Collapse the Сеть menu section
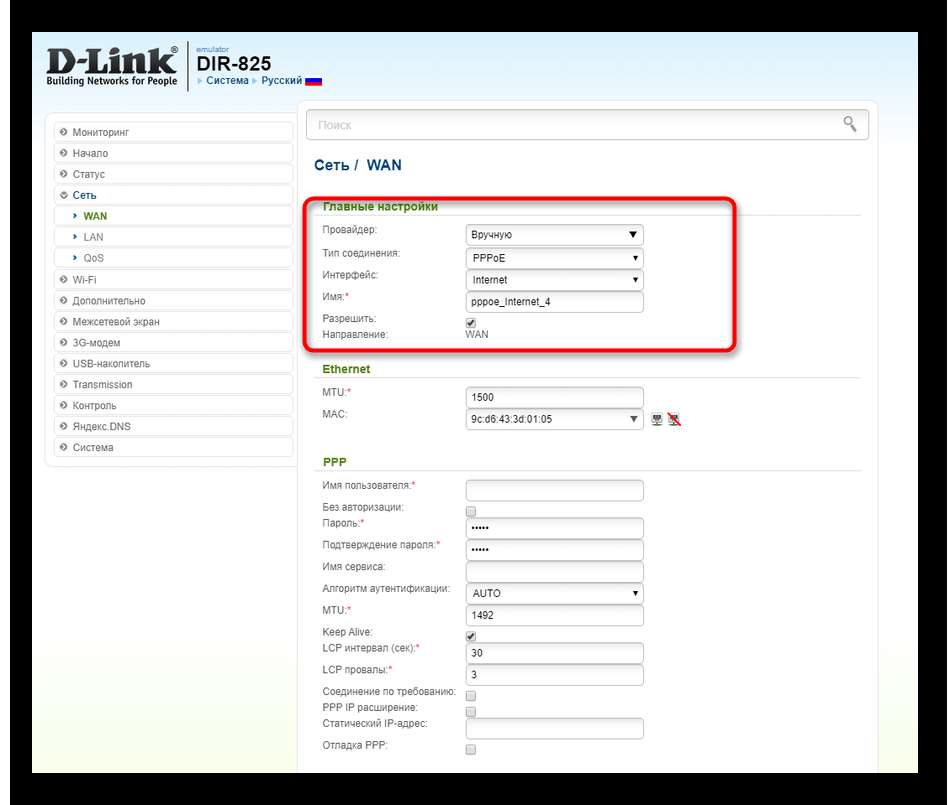This screenshot has height=805, width=950. [173, 195]
